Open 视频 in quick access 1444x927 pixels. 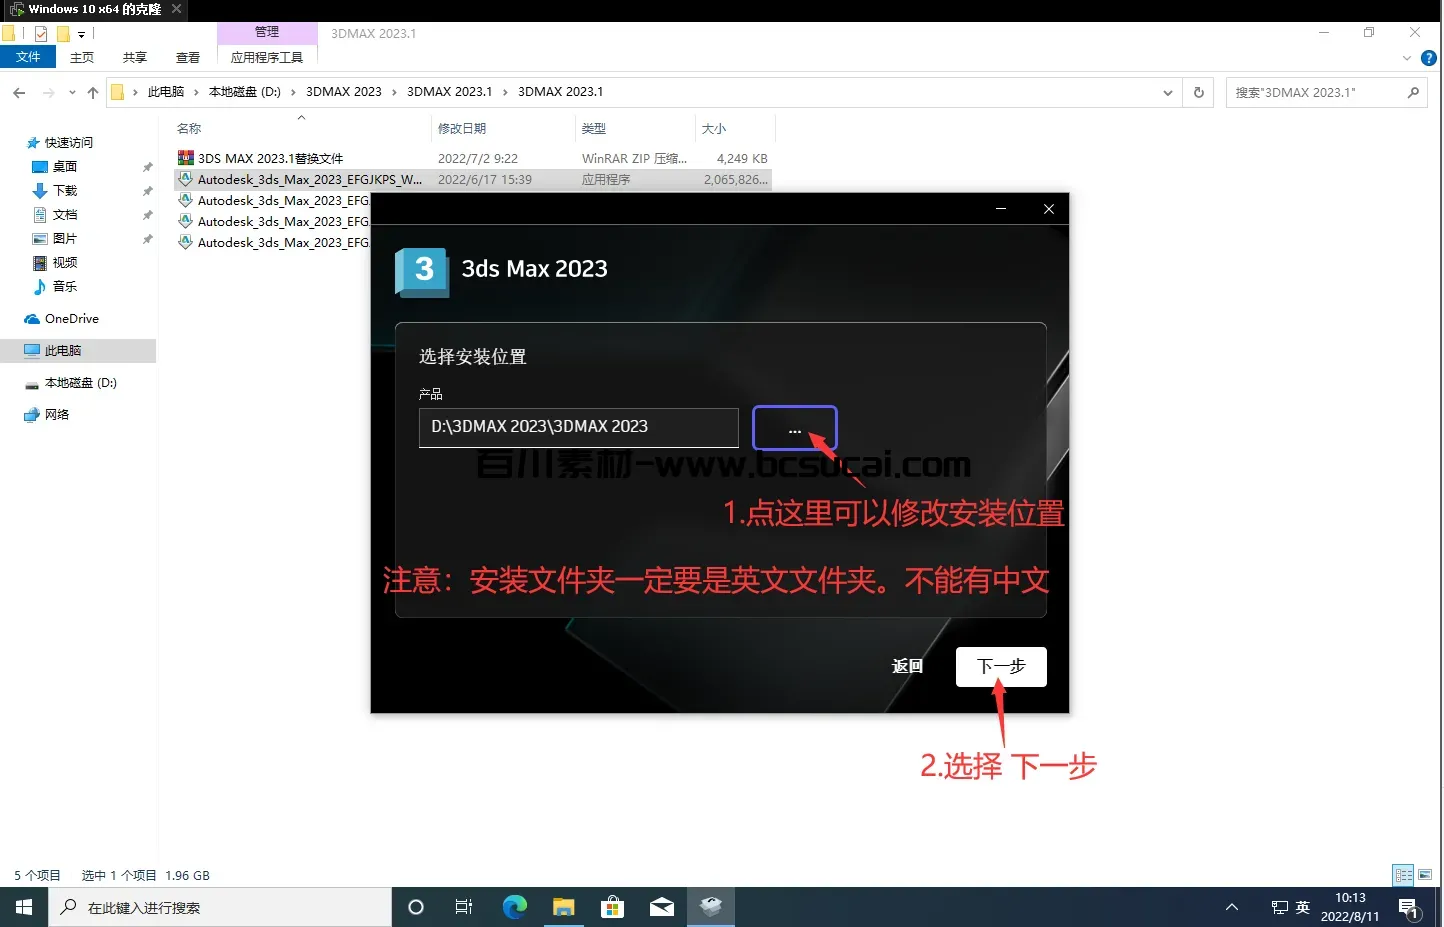65,263
